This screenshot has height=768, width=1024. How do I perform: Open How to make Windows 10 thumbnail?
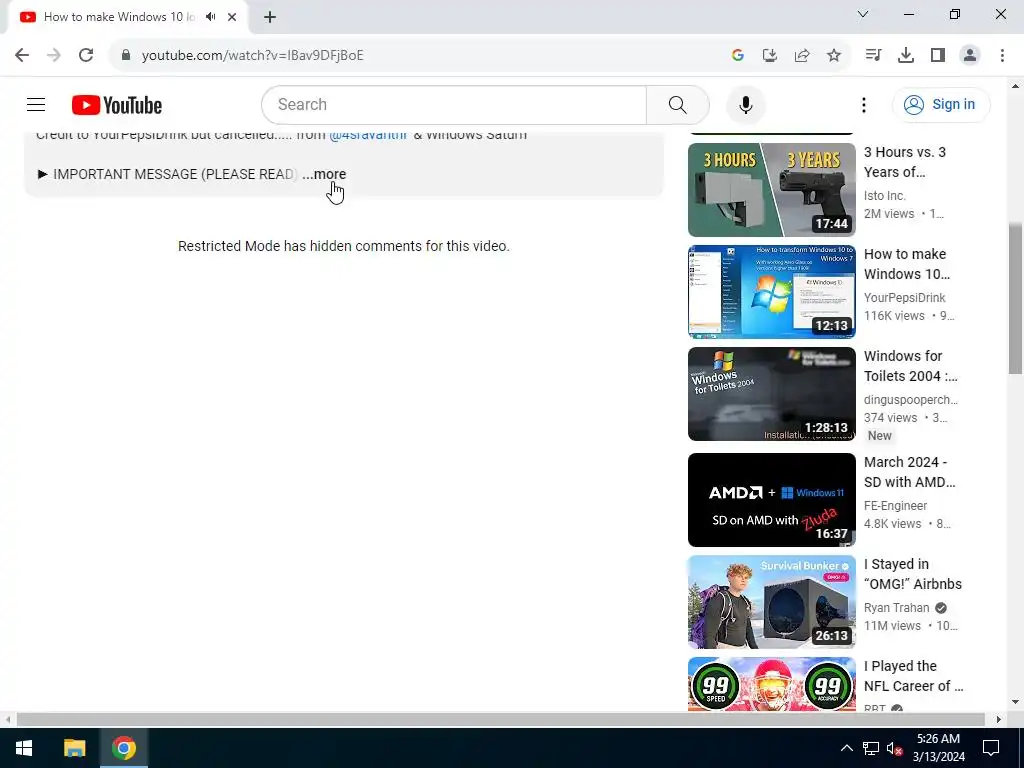coord(771,292)
